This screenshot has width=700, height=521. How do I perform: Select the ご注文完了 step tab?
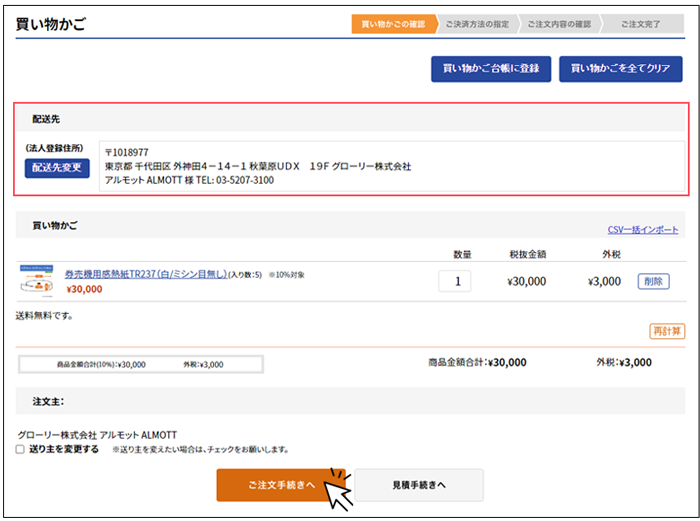641,24
